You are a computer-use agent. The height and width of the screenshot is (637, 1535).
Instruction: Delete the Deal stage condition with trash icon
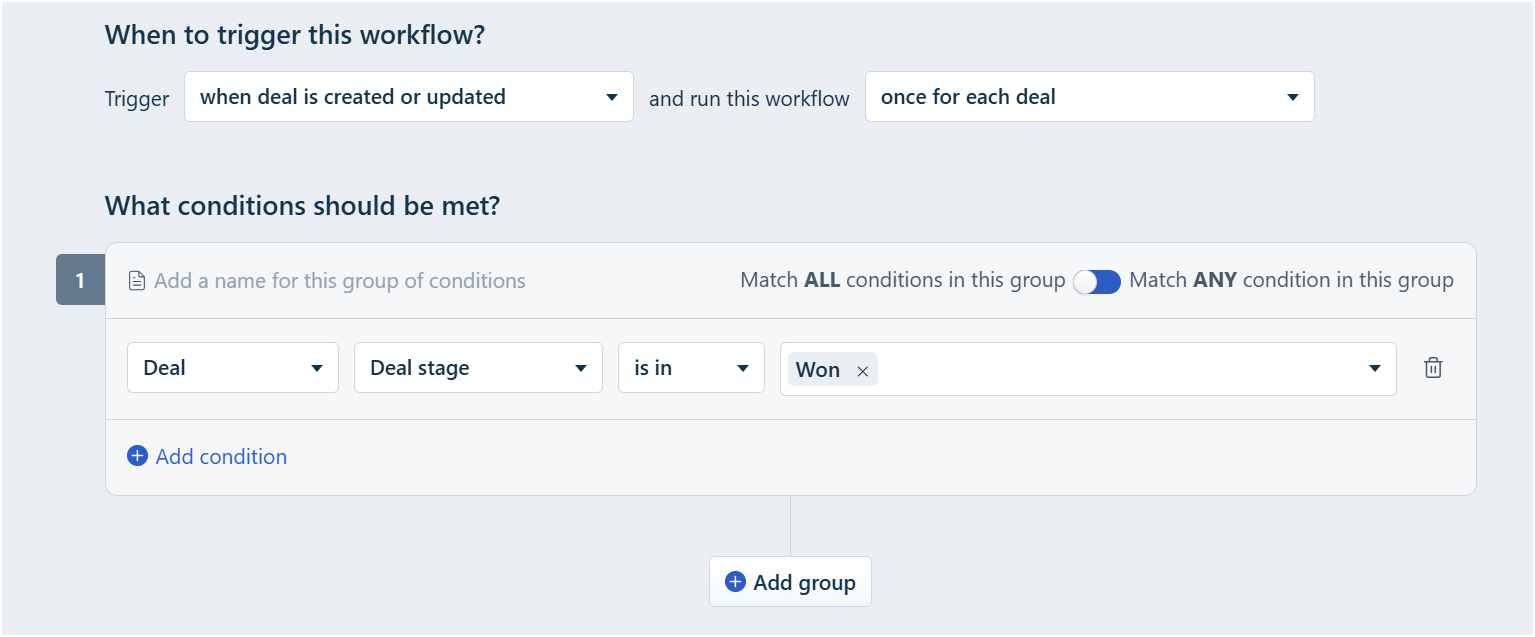1433,368
